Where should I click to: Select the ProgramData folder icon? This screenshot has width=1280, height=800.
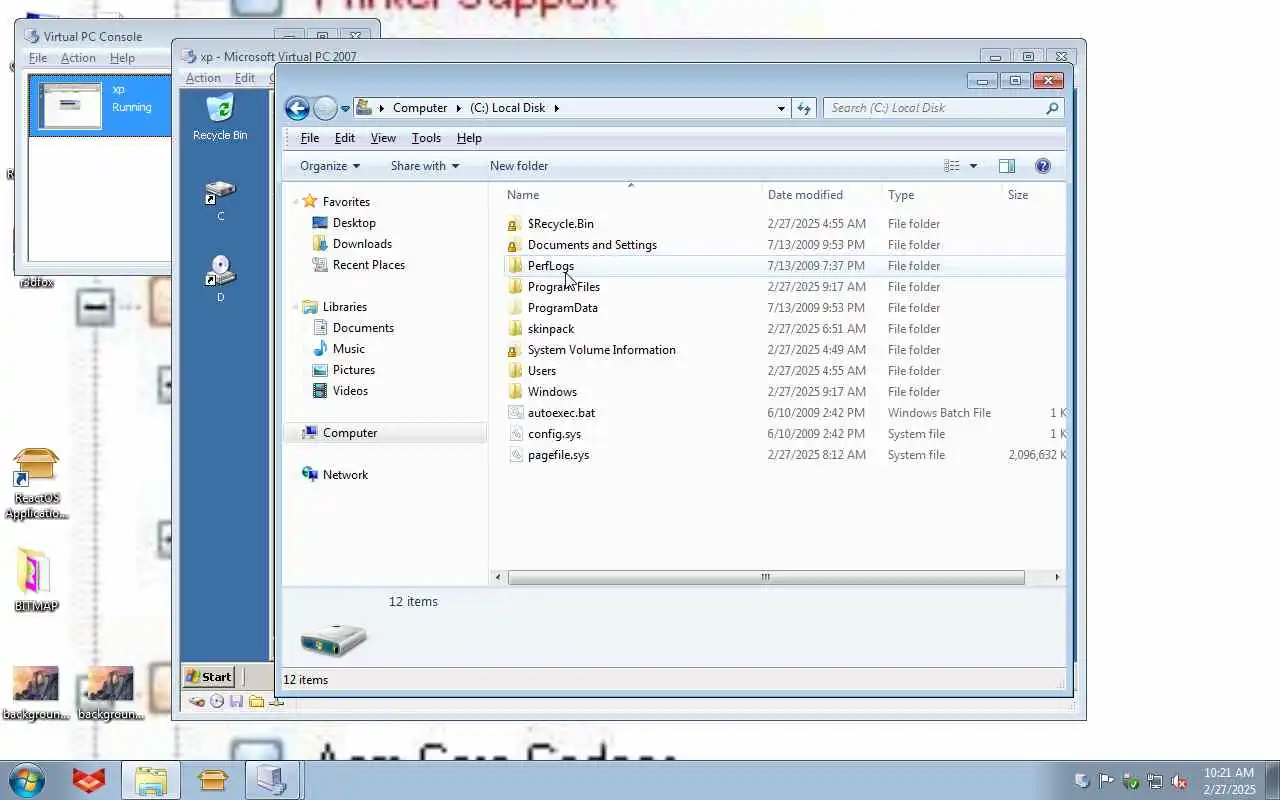(x=515, y=308)
